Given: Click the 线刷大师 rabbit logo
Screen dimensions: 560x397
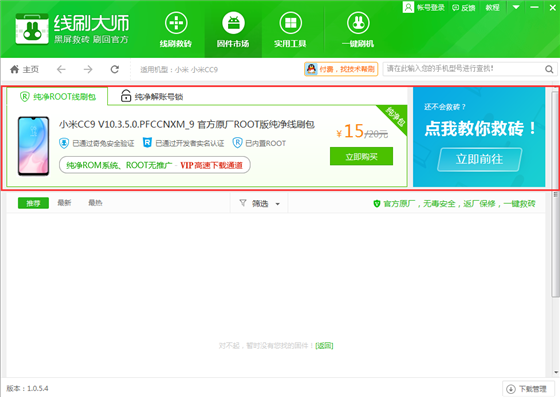Looking at the screenshot, I should [x=32, y=29].
